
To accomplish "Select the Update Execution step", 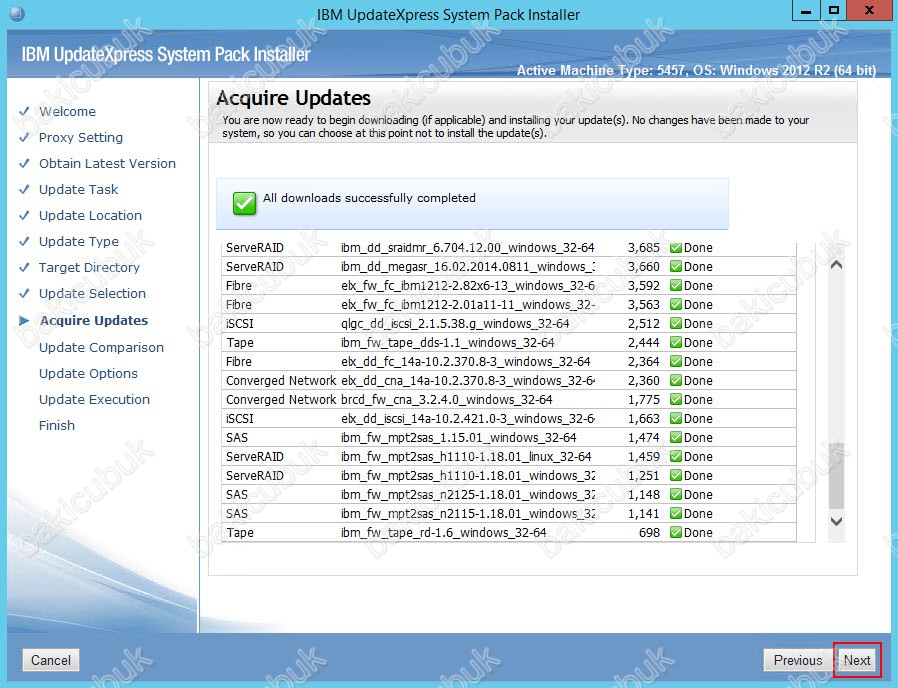I will (x=94, y=399).
